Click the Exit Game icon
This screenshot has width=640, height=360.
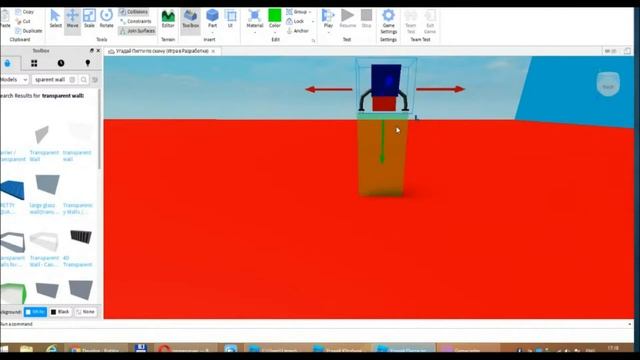point(430,21)
